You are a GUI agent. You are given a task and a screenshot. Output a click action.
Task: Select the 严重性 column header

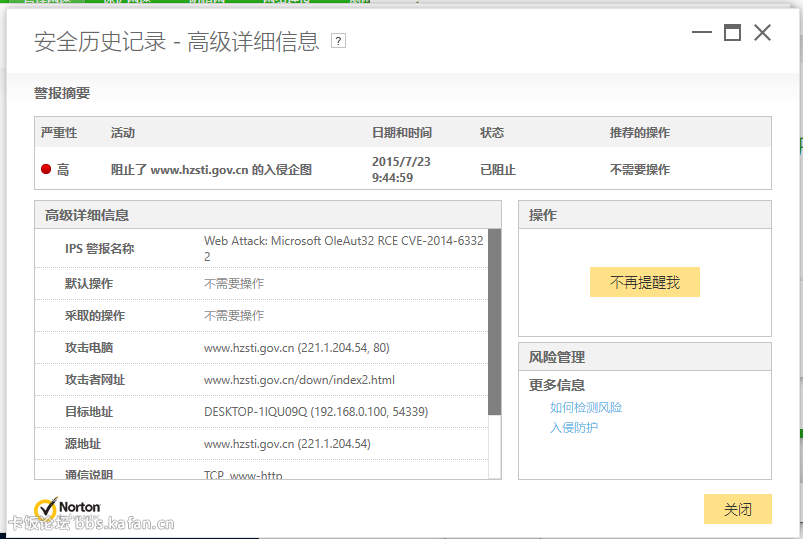[59, 133]
